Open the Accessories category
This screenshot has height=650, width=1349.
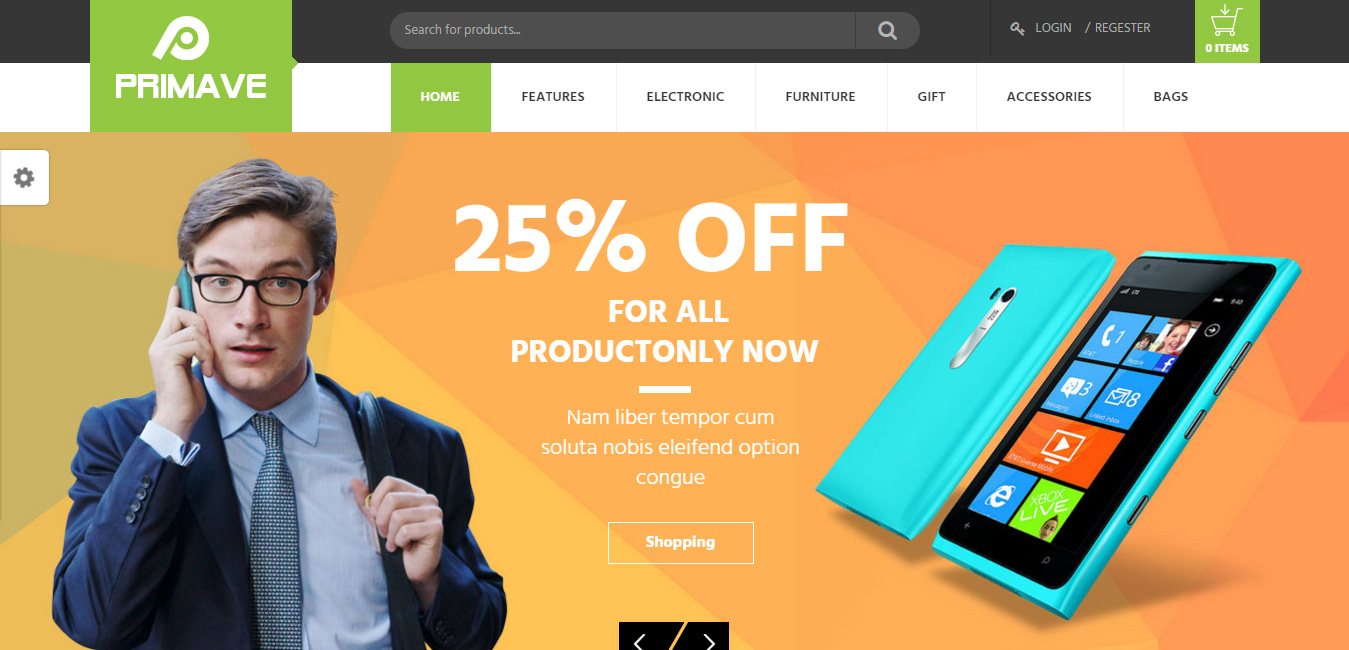click(1049, 97)
